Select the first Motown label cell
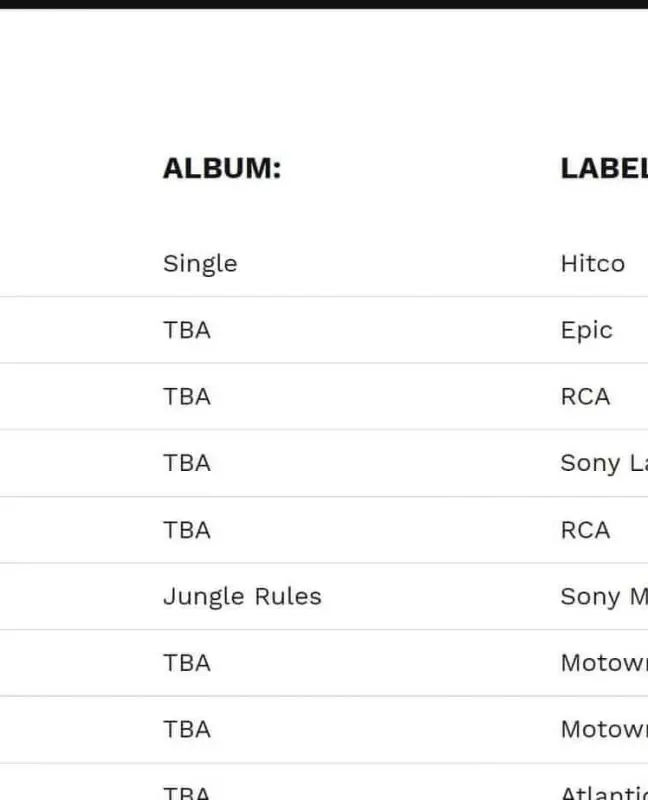Screen dimensions: 648x800 coord(603,663)
